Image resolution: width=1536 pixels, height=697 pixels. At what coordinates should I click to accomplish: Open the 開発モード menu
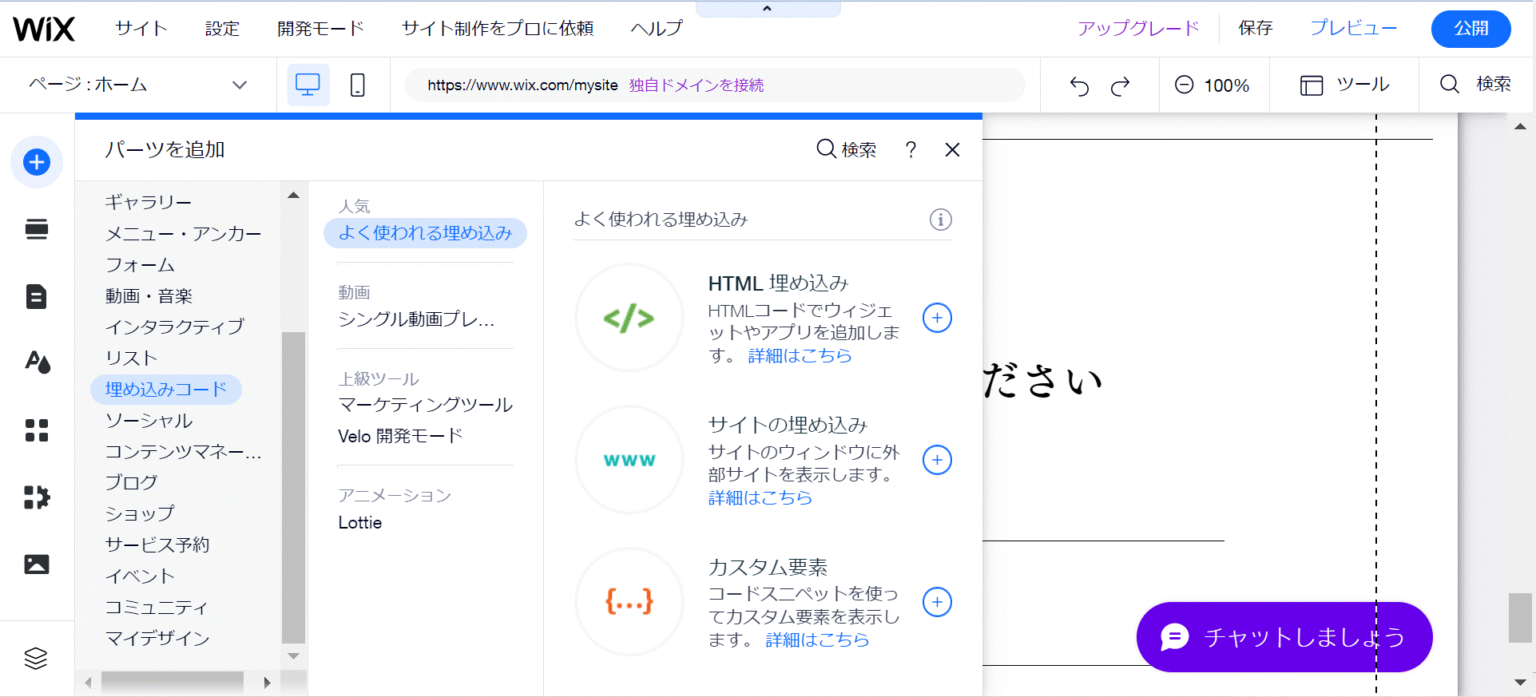(x=320, y=28)
